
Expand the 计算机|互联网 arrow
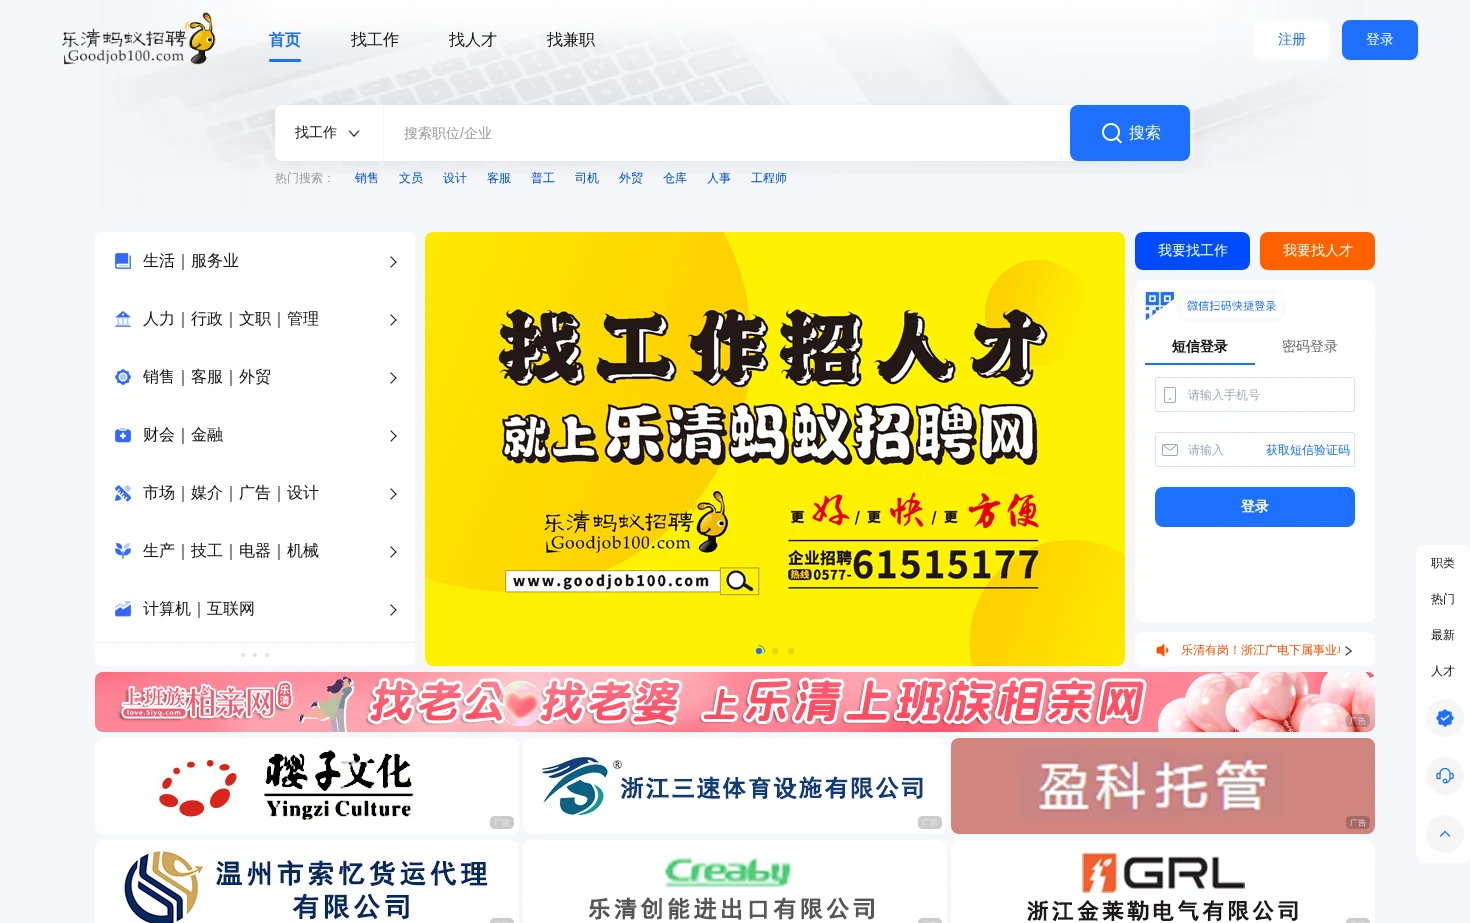[393, 610]
